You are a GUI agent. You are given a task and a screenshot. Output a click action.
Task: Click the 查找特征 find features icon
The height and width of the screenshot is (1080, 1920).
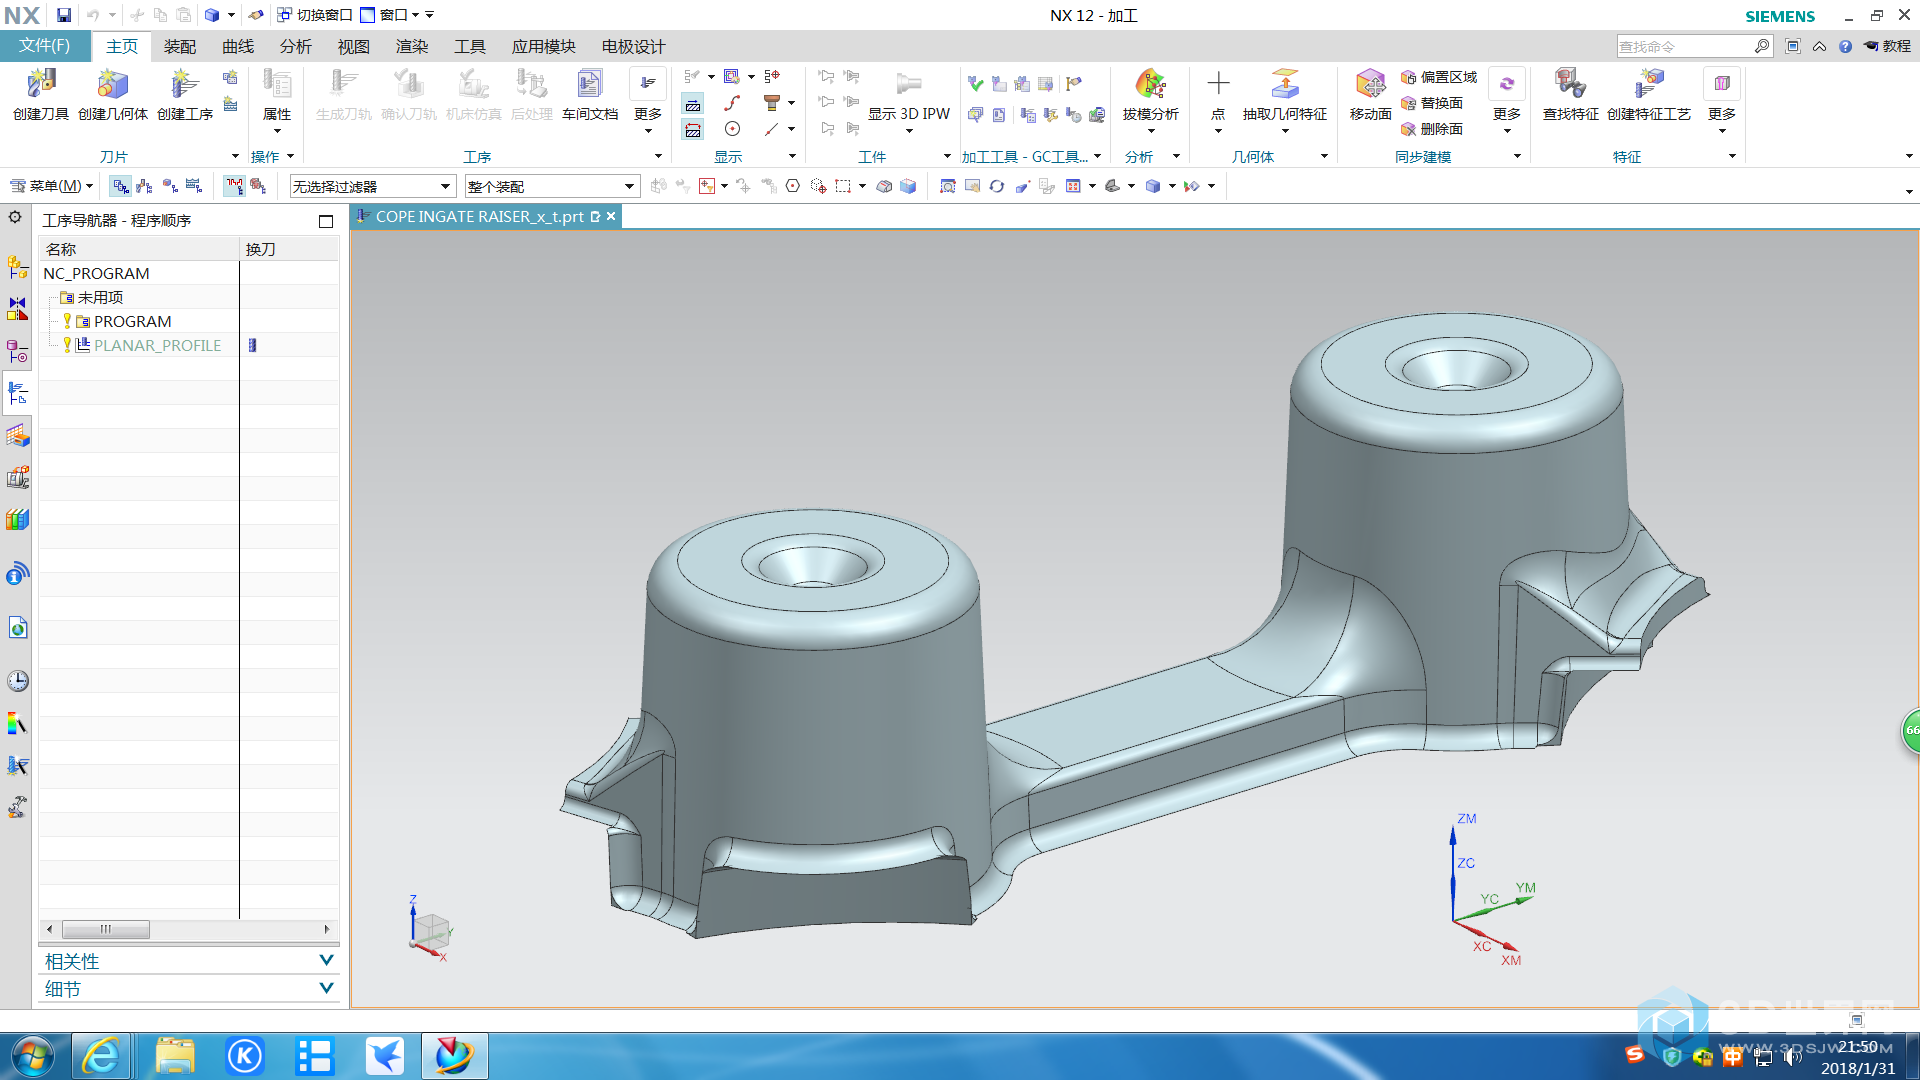click(1570, 95)
